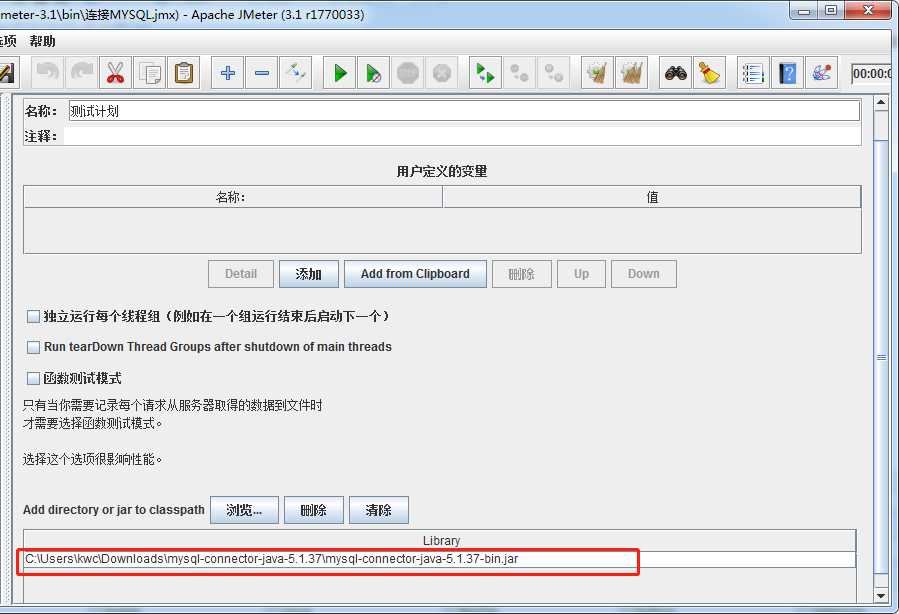
Task: Click the Copy icon in the toolbar
Action: click(x=150, y=73)
